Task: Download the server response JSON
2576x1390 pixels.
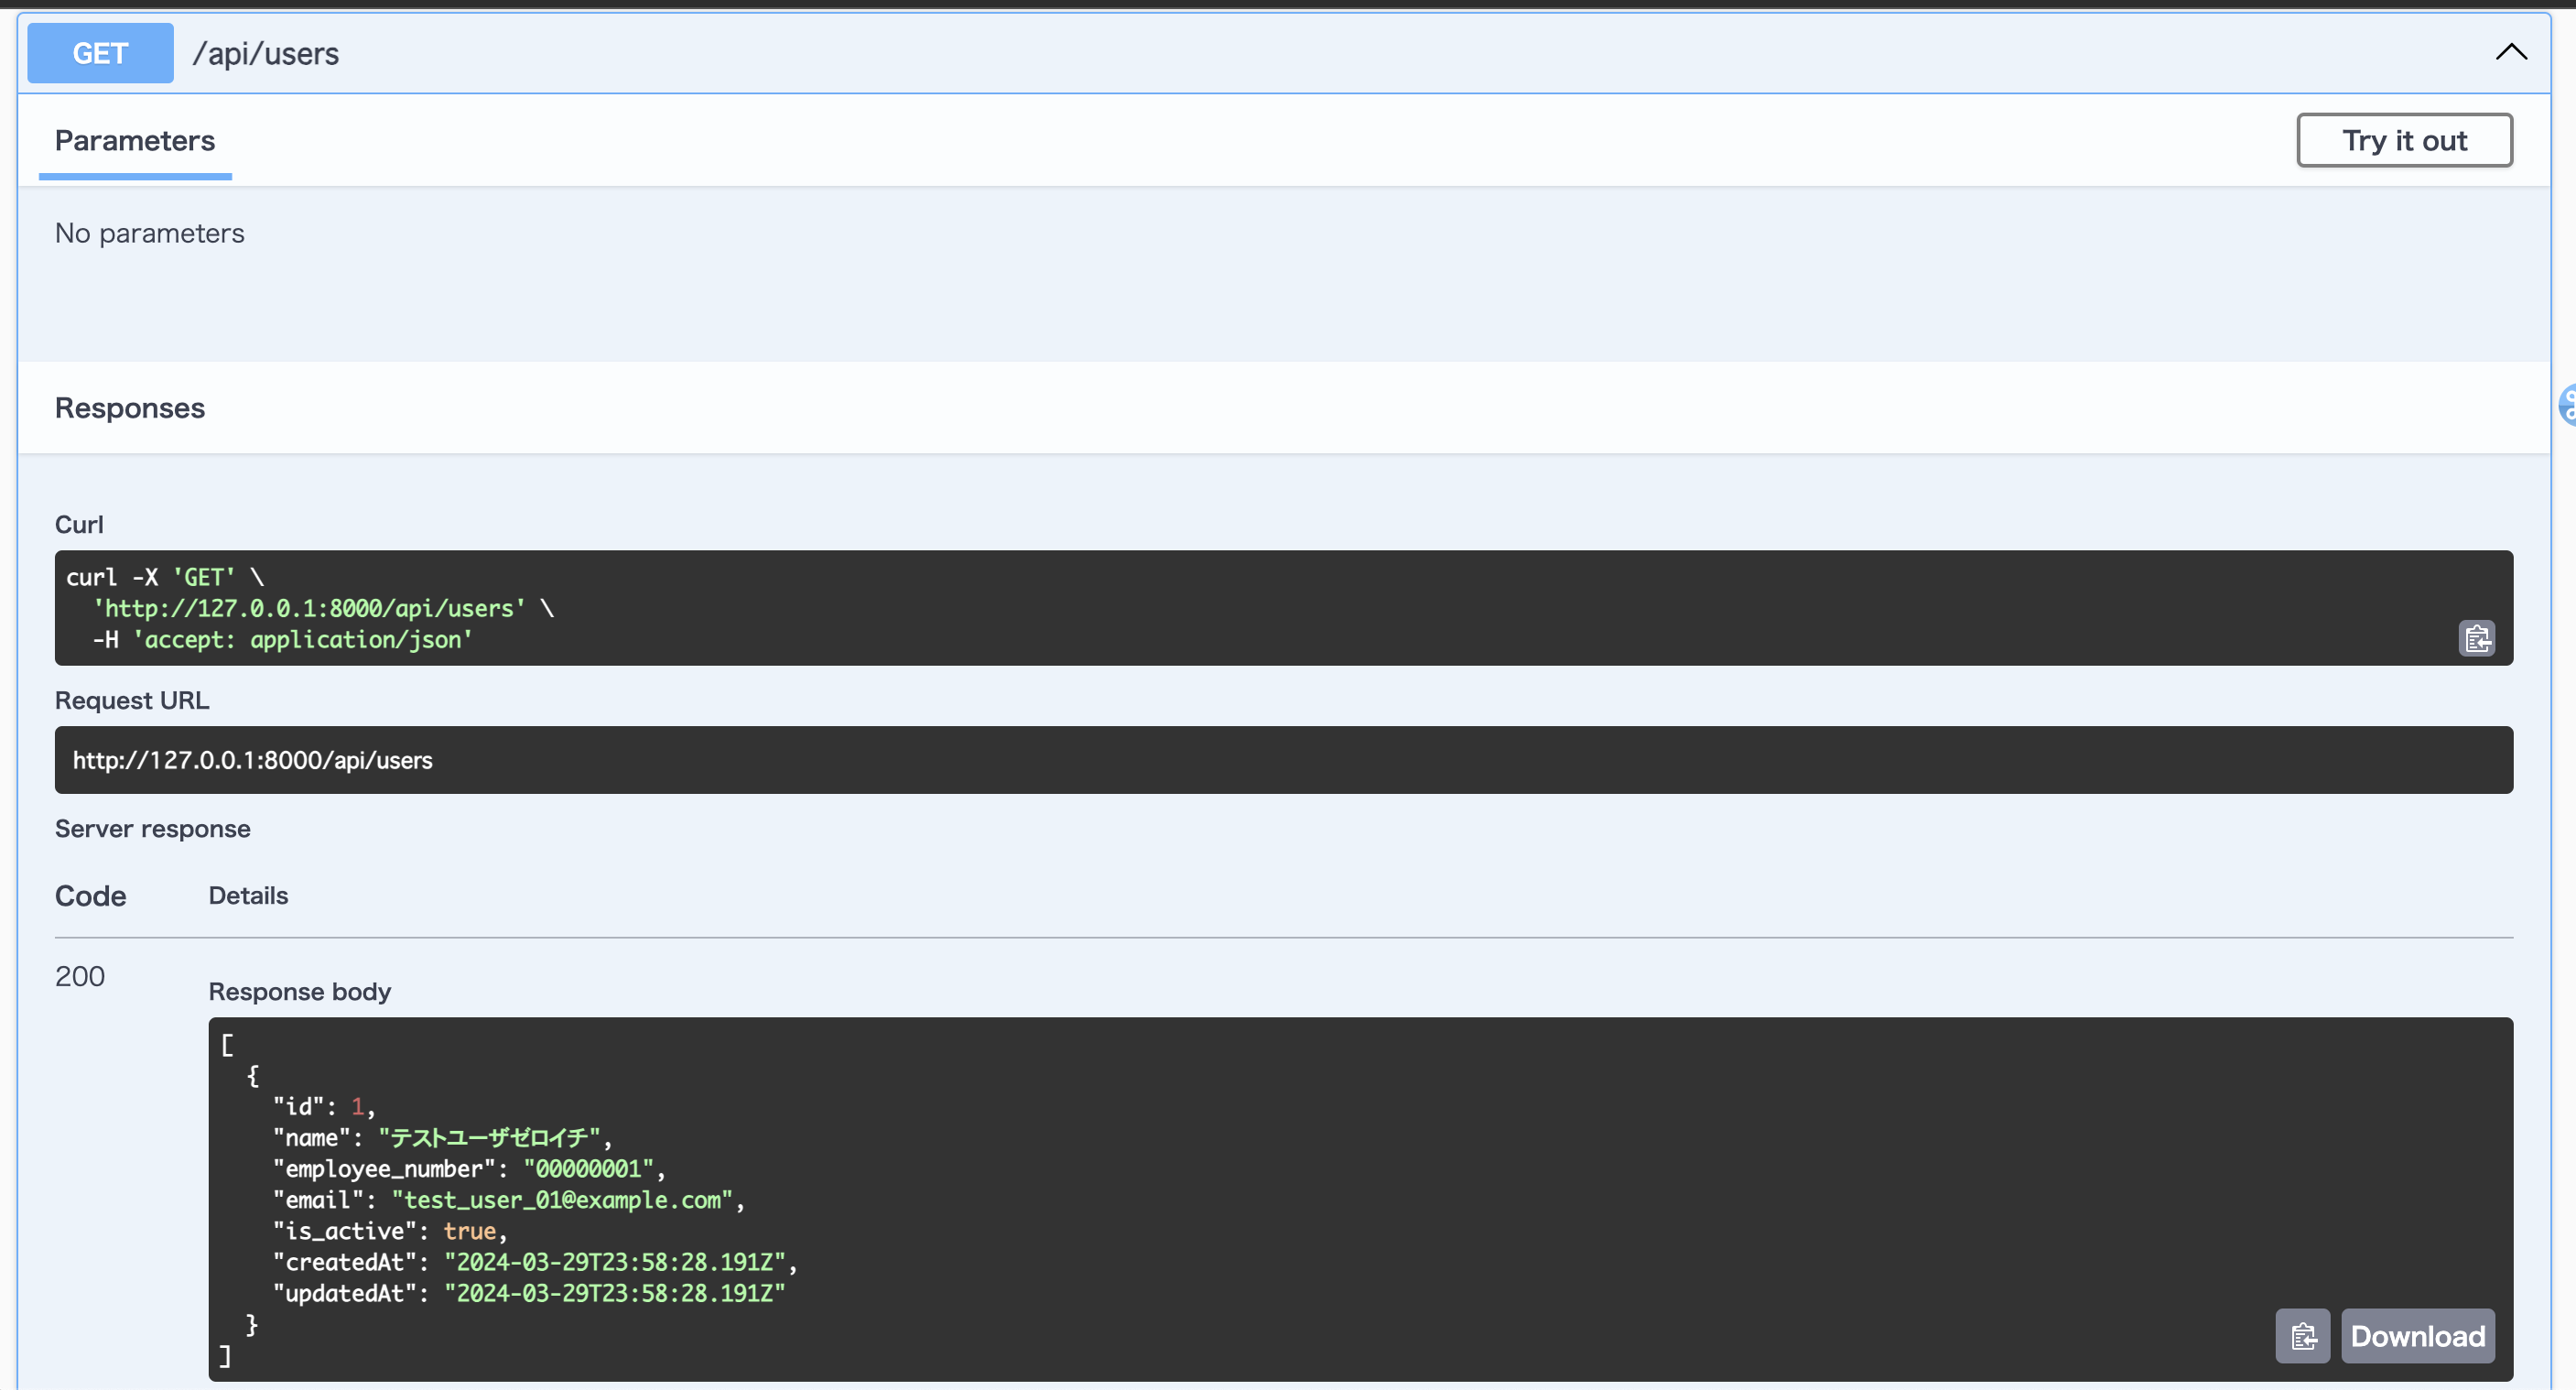Action: tap(2418, 1336)
